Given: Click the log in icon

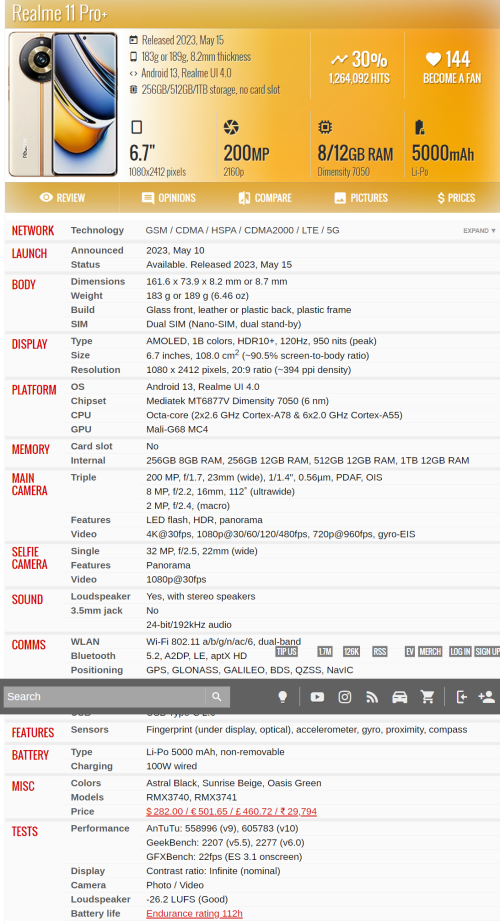Looking at the screenshot, I should click(x=462, y=697).
